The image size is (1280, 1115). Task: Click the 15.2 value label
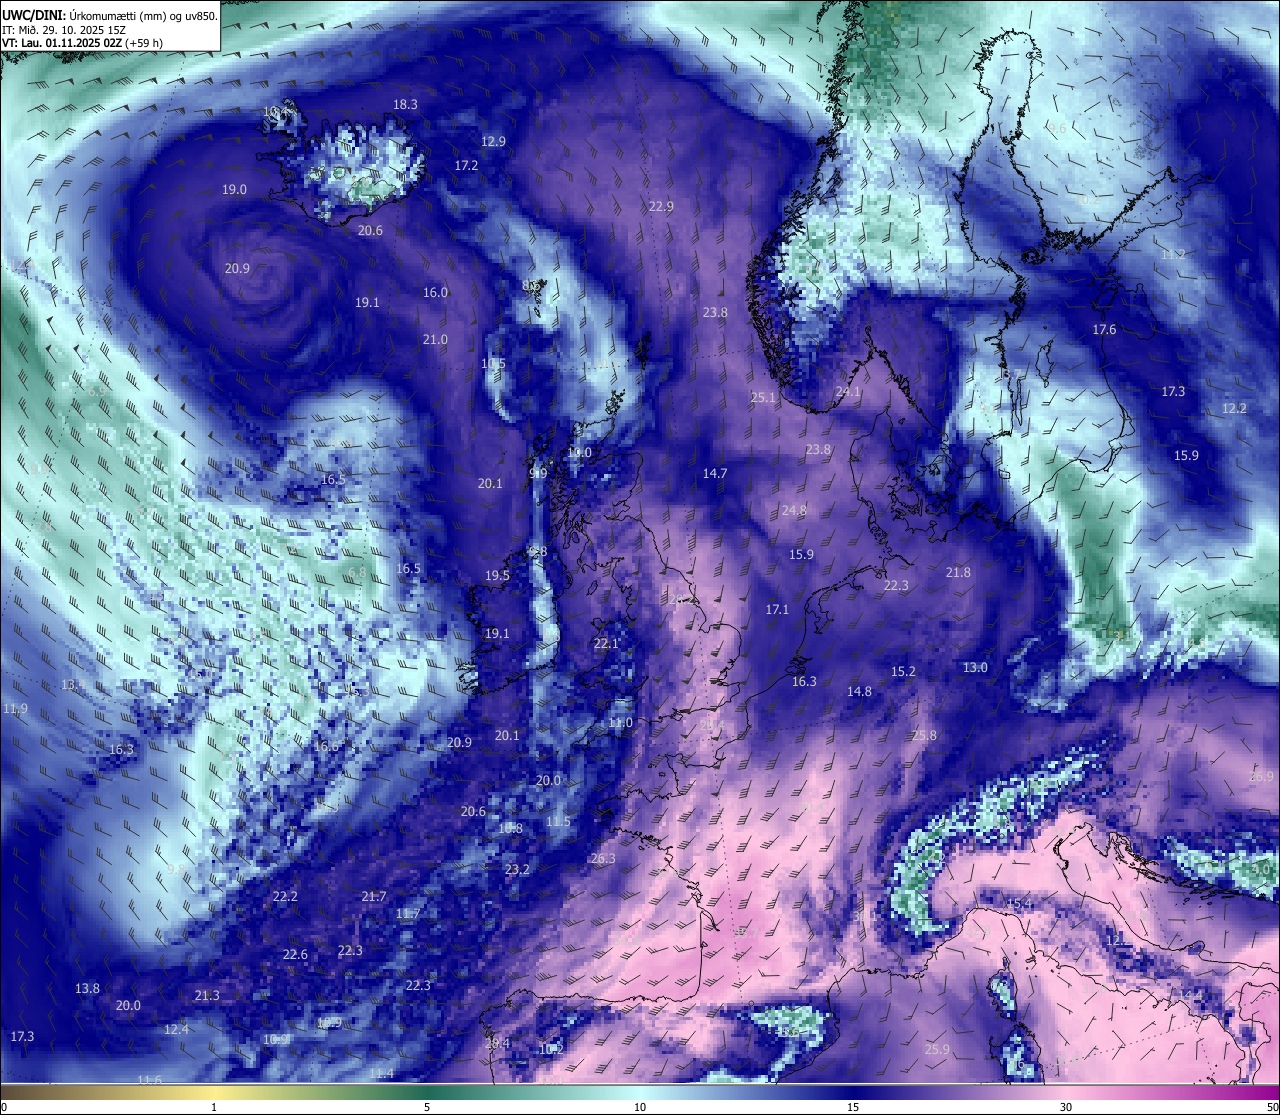903,672
